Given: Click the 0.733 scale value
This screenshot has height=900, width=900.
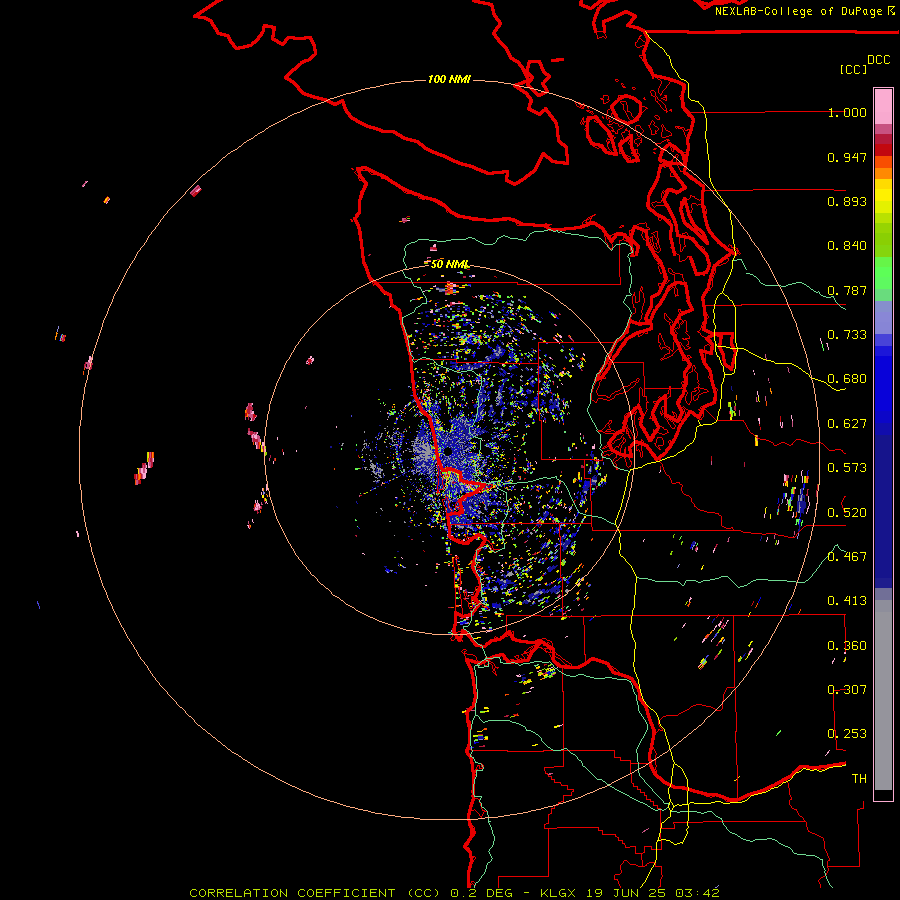Looking at the screenshot, I should tap(847, 335).
